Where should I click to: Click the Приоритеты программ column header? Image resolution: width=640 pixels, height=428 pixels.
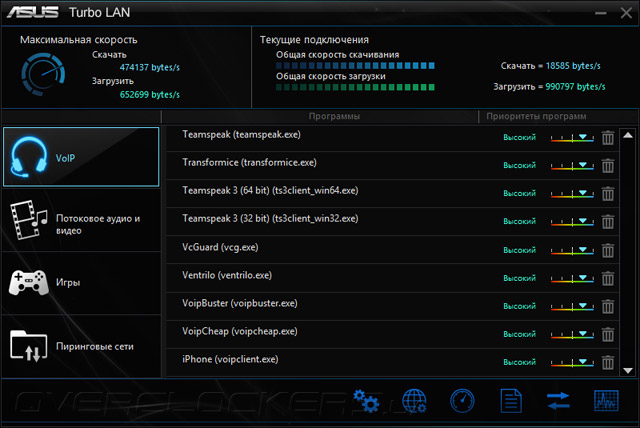[536, 116]
